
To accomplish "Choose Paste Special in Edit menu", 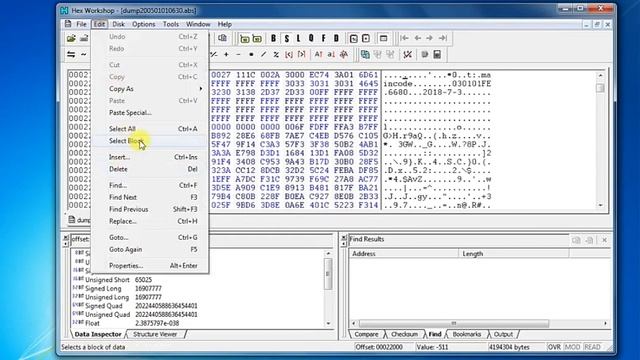I will pos(149,113).
